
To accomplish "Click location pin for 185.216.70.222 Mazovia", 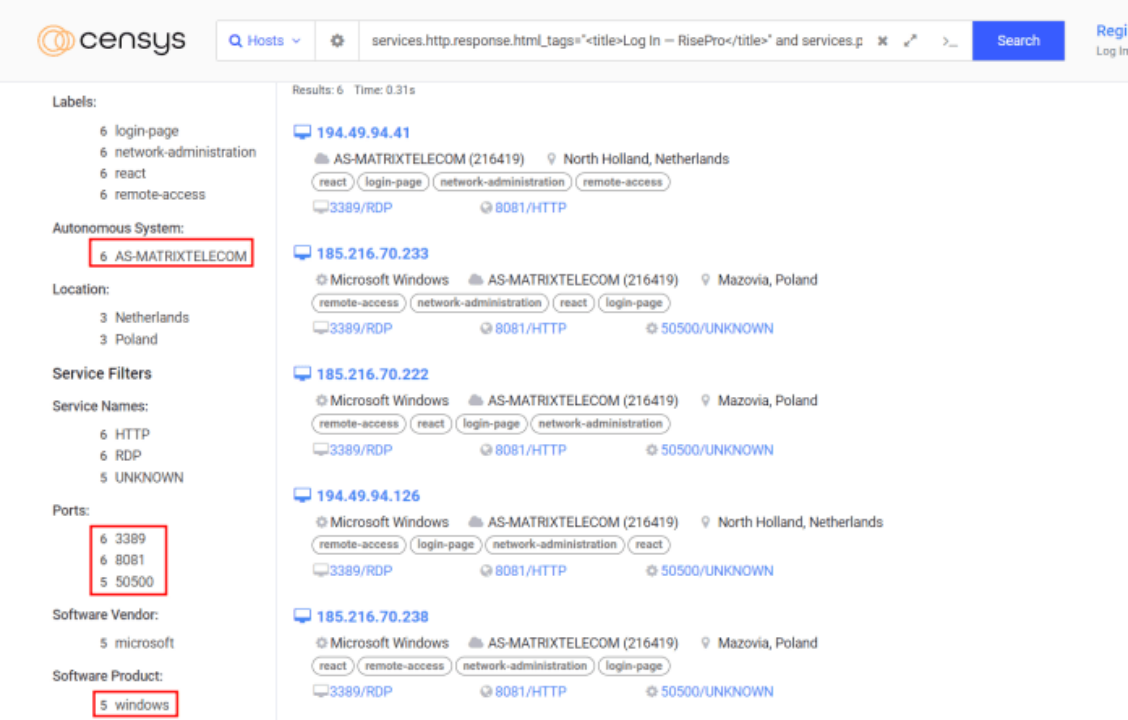I will [706, 401].
